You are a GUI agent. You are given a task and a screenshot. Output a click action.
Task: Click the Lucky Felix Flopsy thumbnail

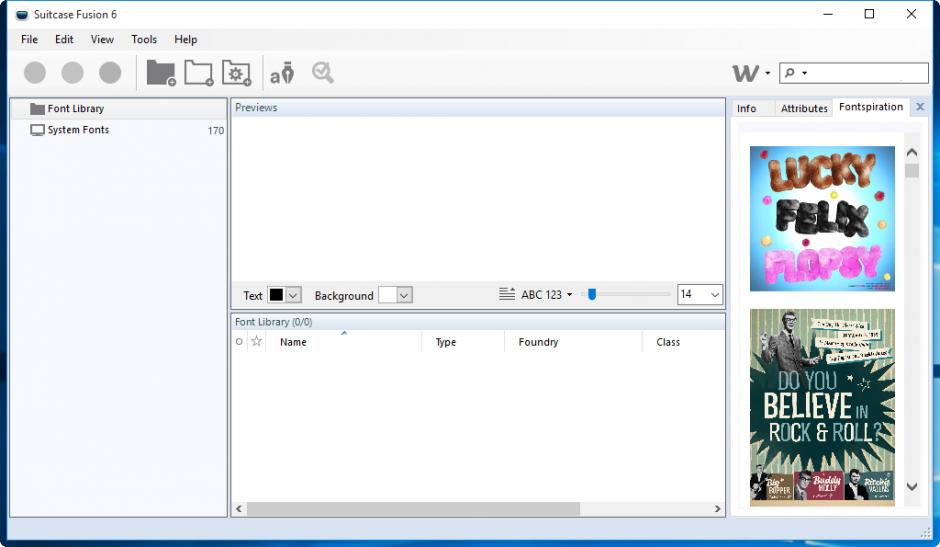click(822, 218)
